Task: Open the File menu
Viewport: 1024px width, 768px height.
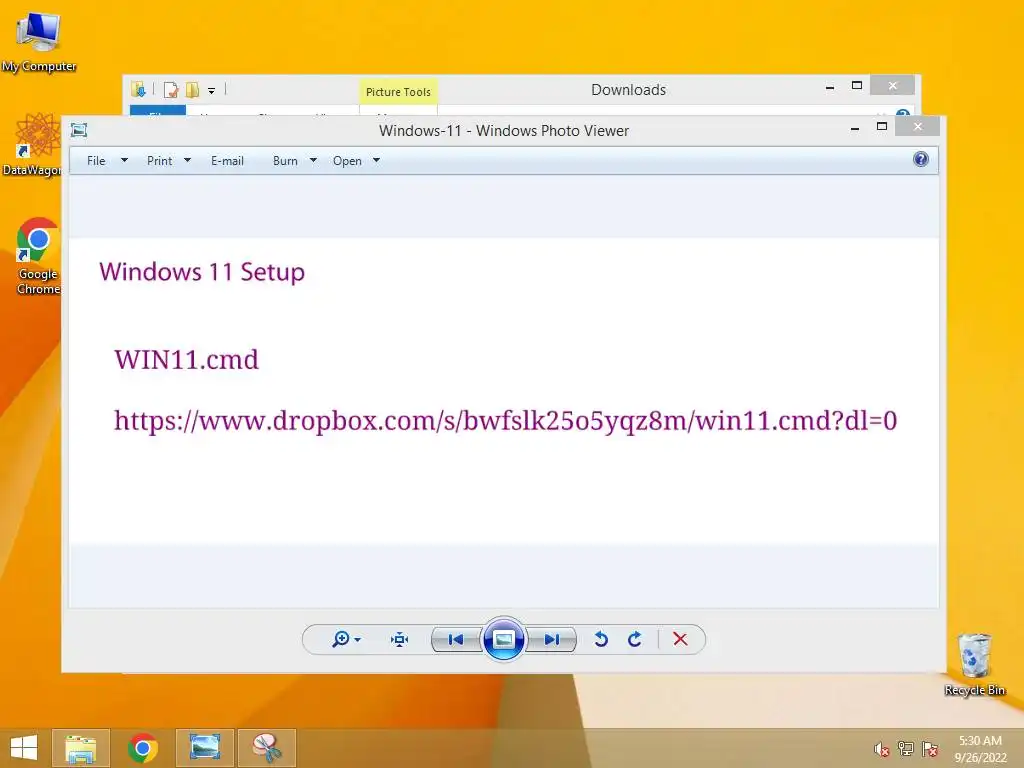Action: [x=96, y=161]
